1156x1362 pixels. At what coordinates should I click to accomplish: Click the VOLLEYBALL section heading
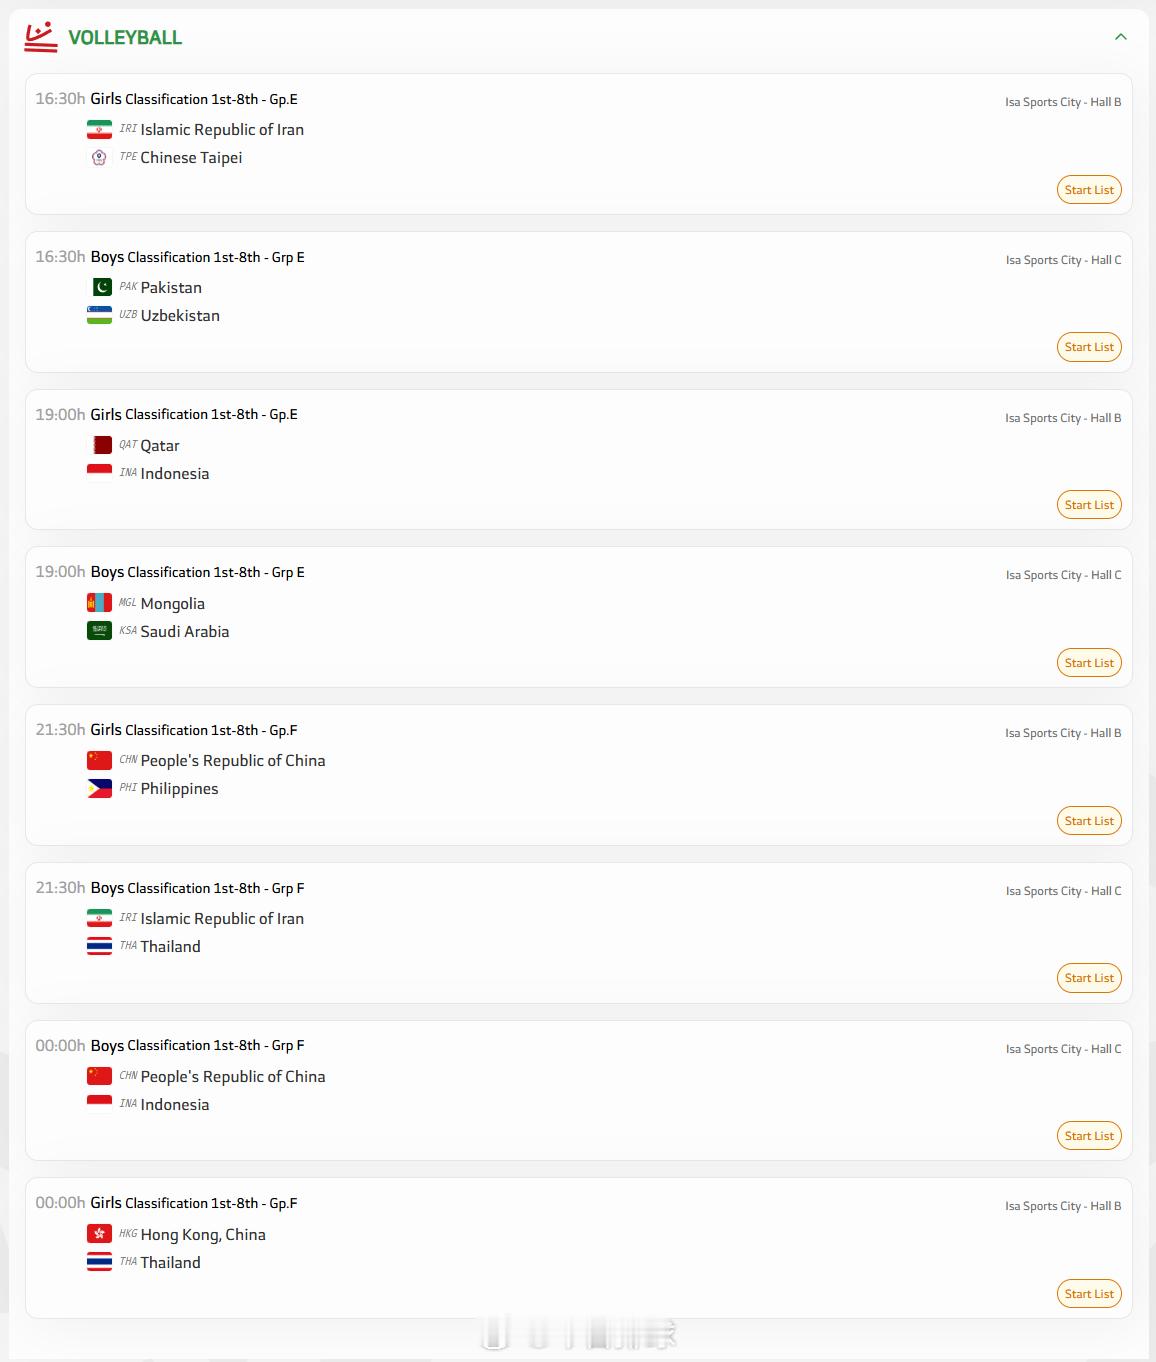pyautogui.click(x=125, y=38)
